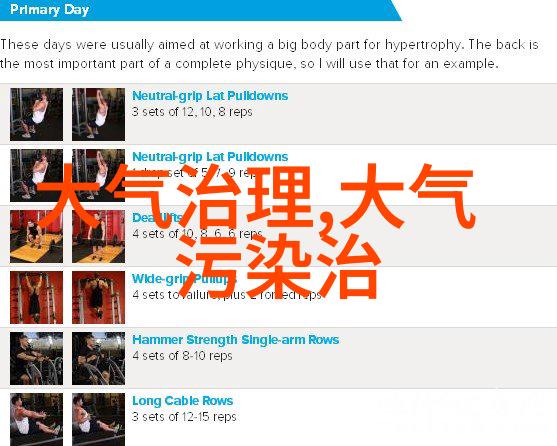
Task: View first lat pulldown end position thumbnail
Action: [x=98, y=114]
